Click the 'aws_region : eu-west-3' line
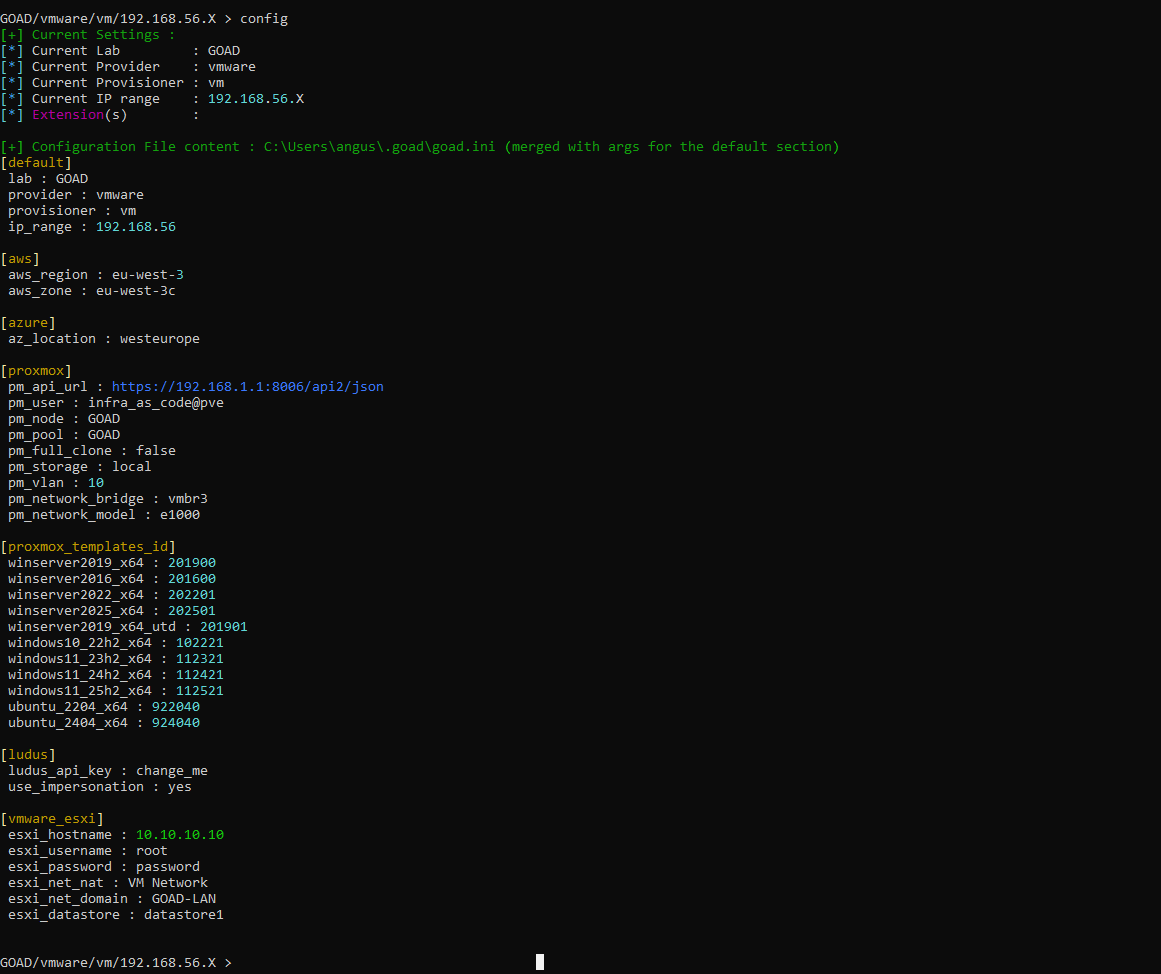Screen dimensions: 1161x974 click(96, 275)
